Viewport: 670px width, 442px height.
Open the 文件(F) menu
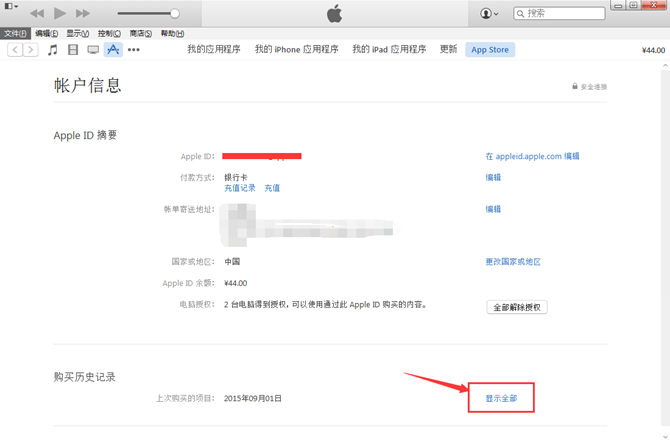tap(15, 33)
